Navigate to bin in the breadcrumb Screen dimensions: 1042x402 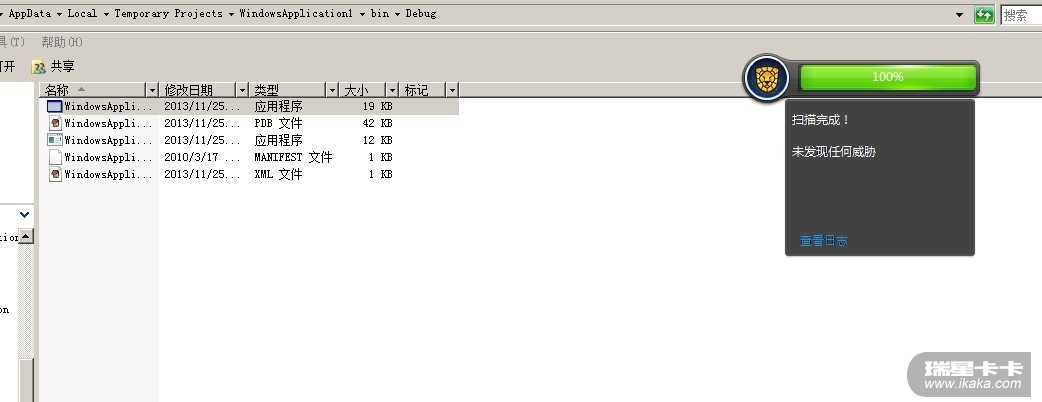(x=380, y=13)
